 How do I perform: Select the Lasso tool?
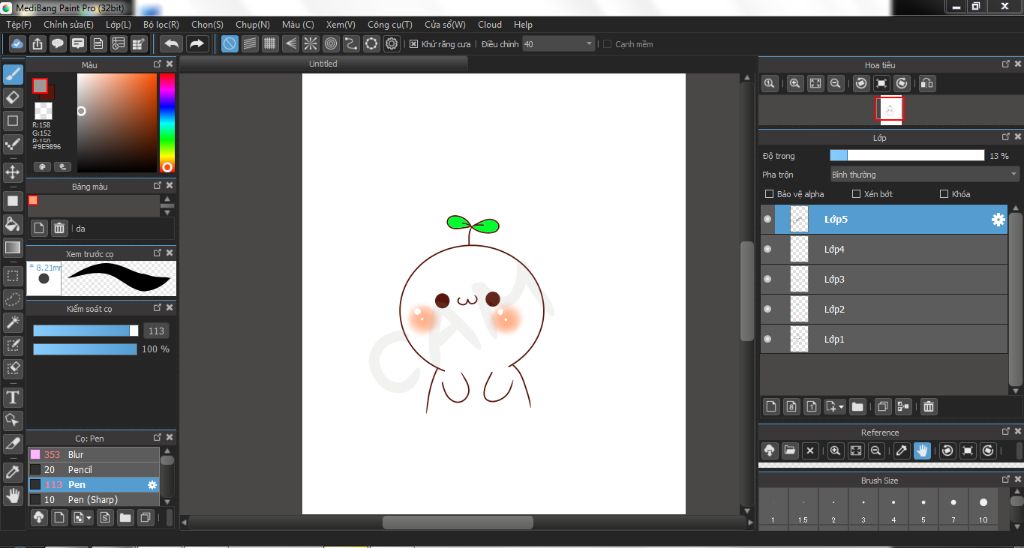(12, 299)
